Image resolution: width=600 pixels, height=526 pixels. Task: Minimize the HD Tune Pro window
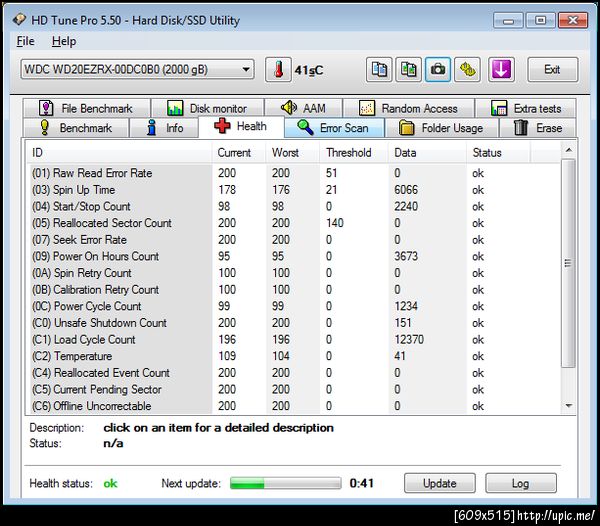pos(508,20)
